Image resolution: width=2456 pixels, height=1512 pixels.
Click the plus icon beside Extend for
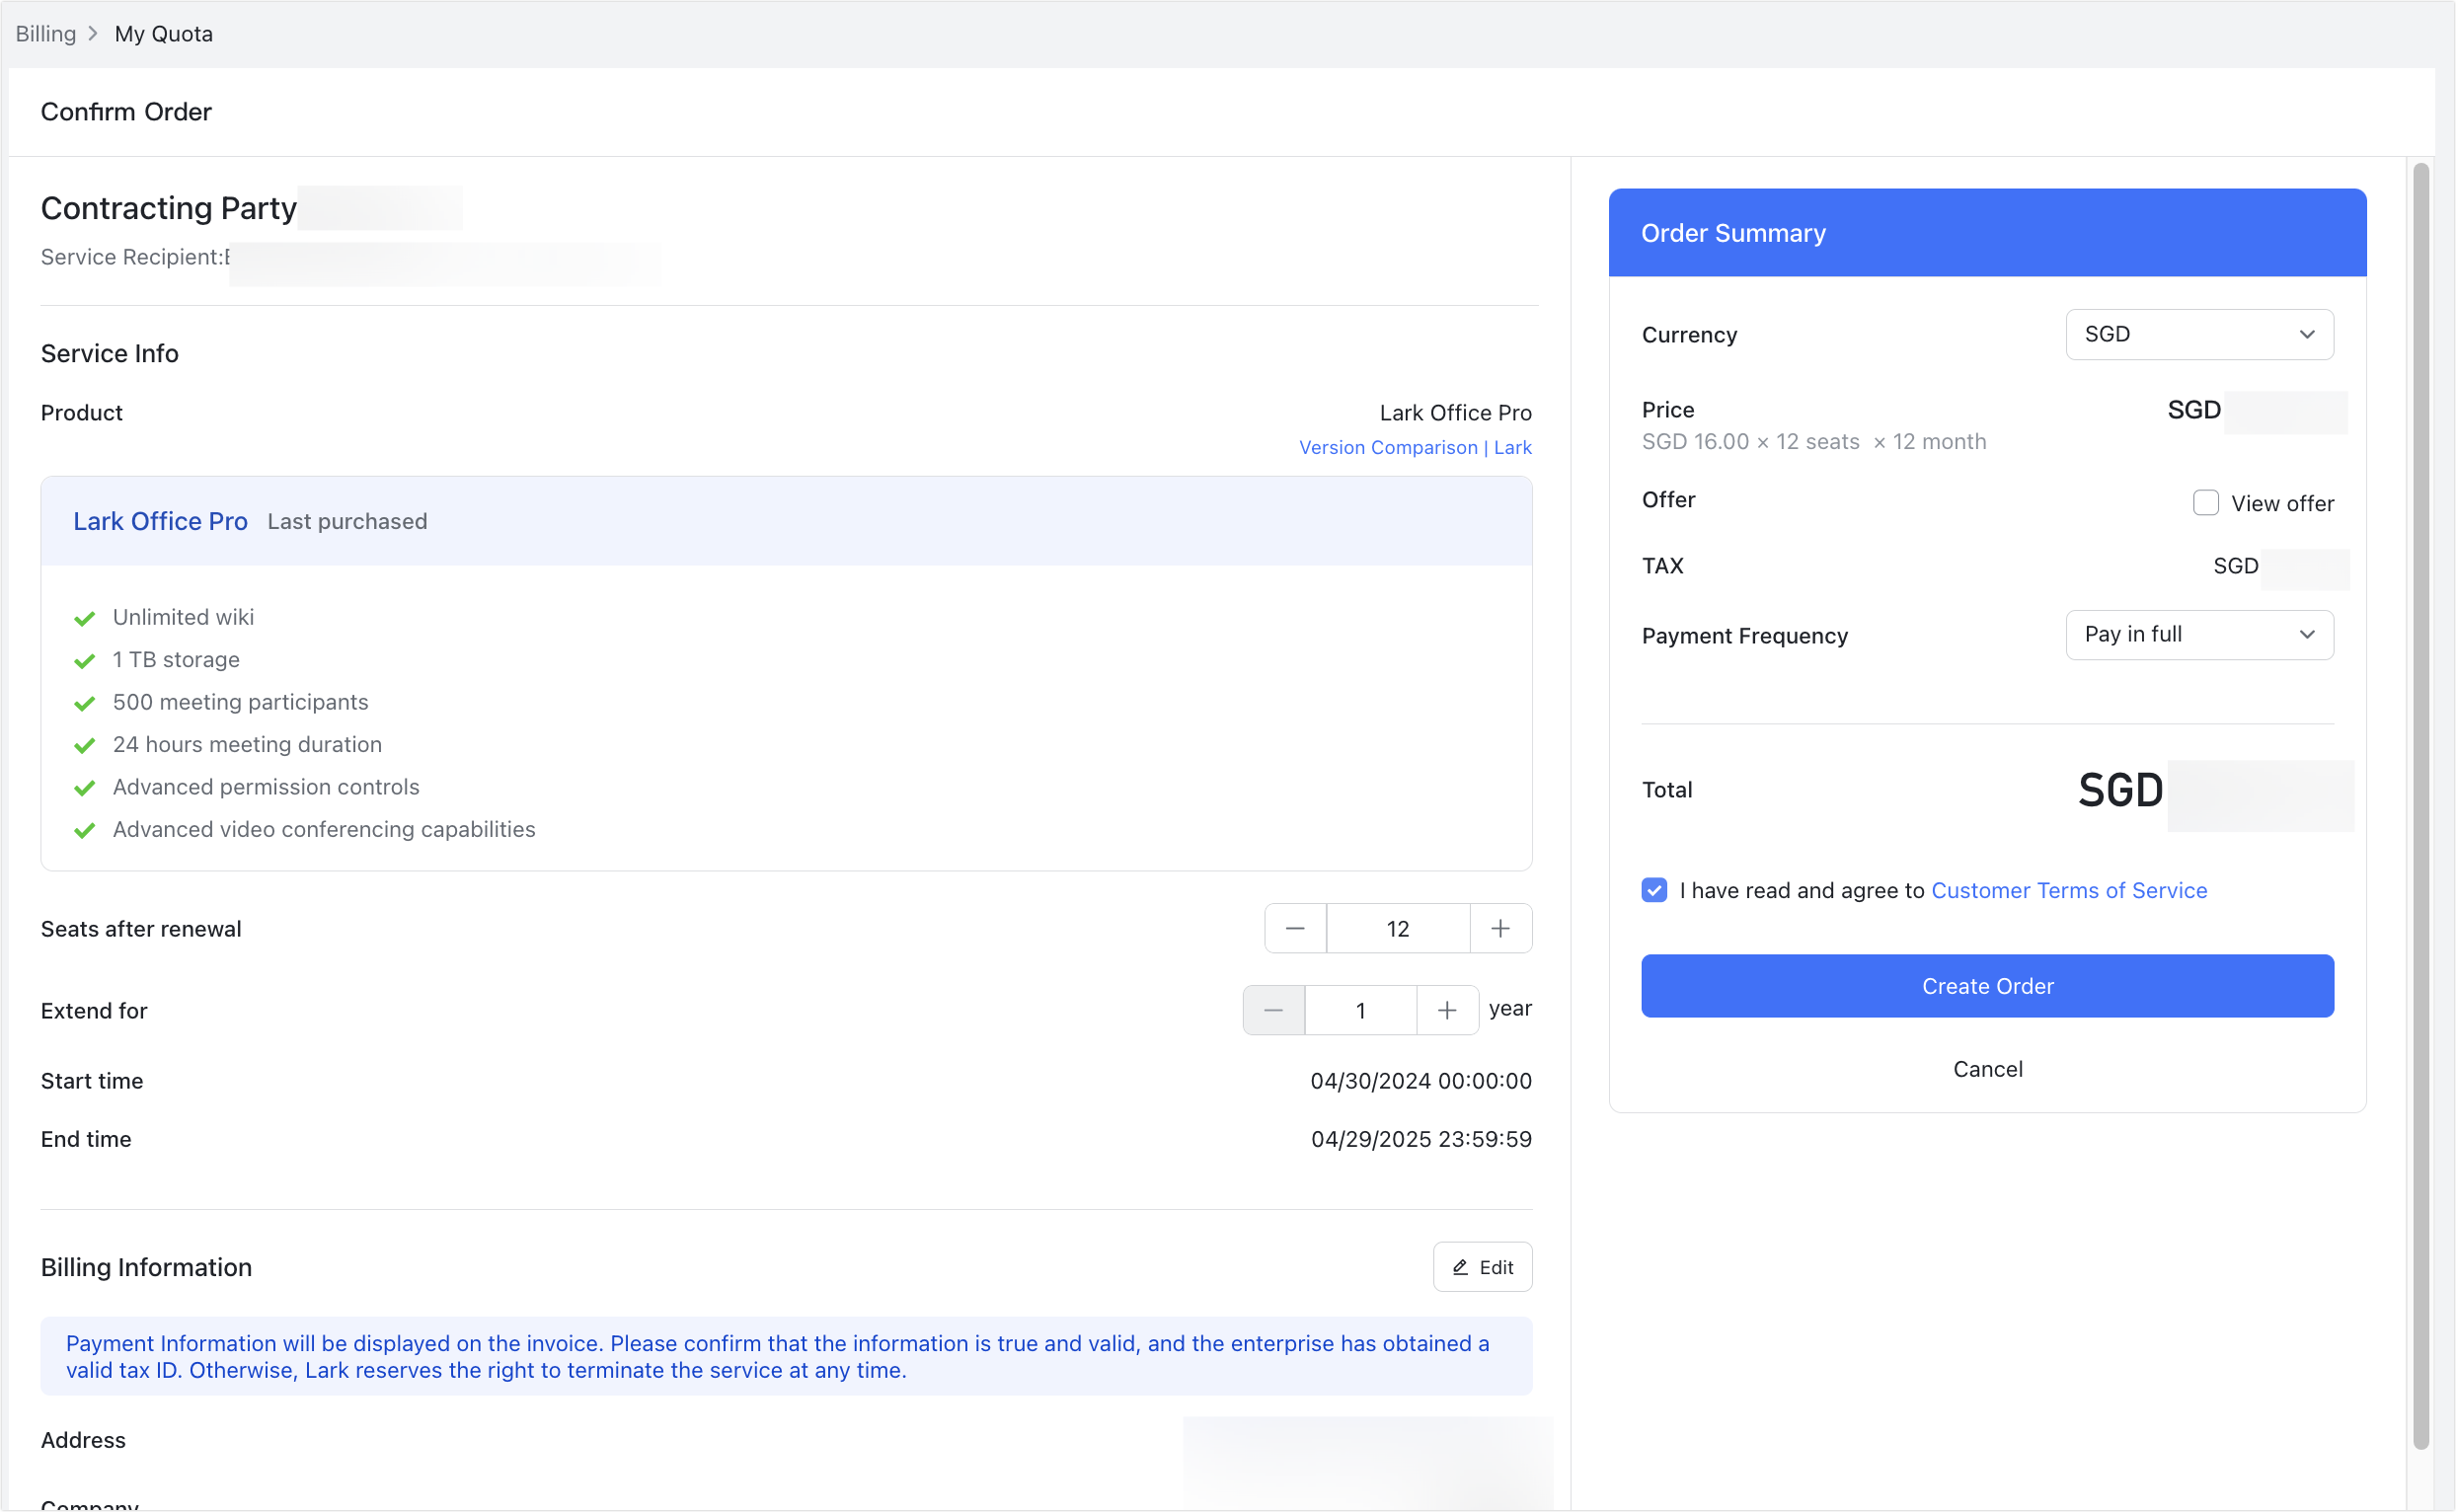click(x=1447, y=1010)
